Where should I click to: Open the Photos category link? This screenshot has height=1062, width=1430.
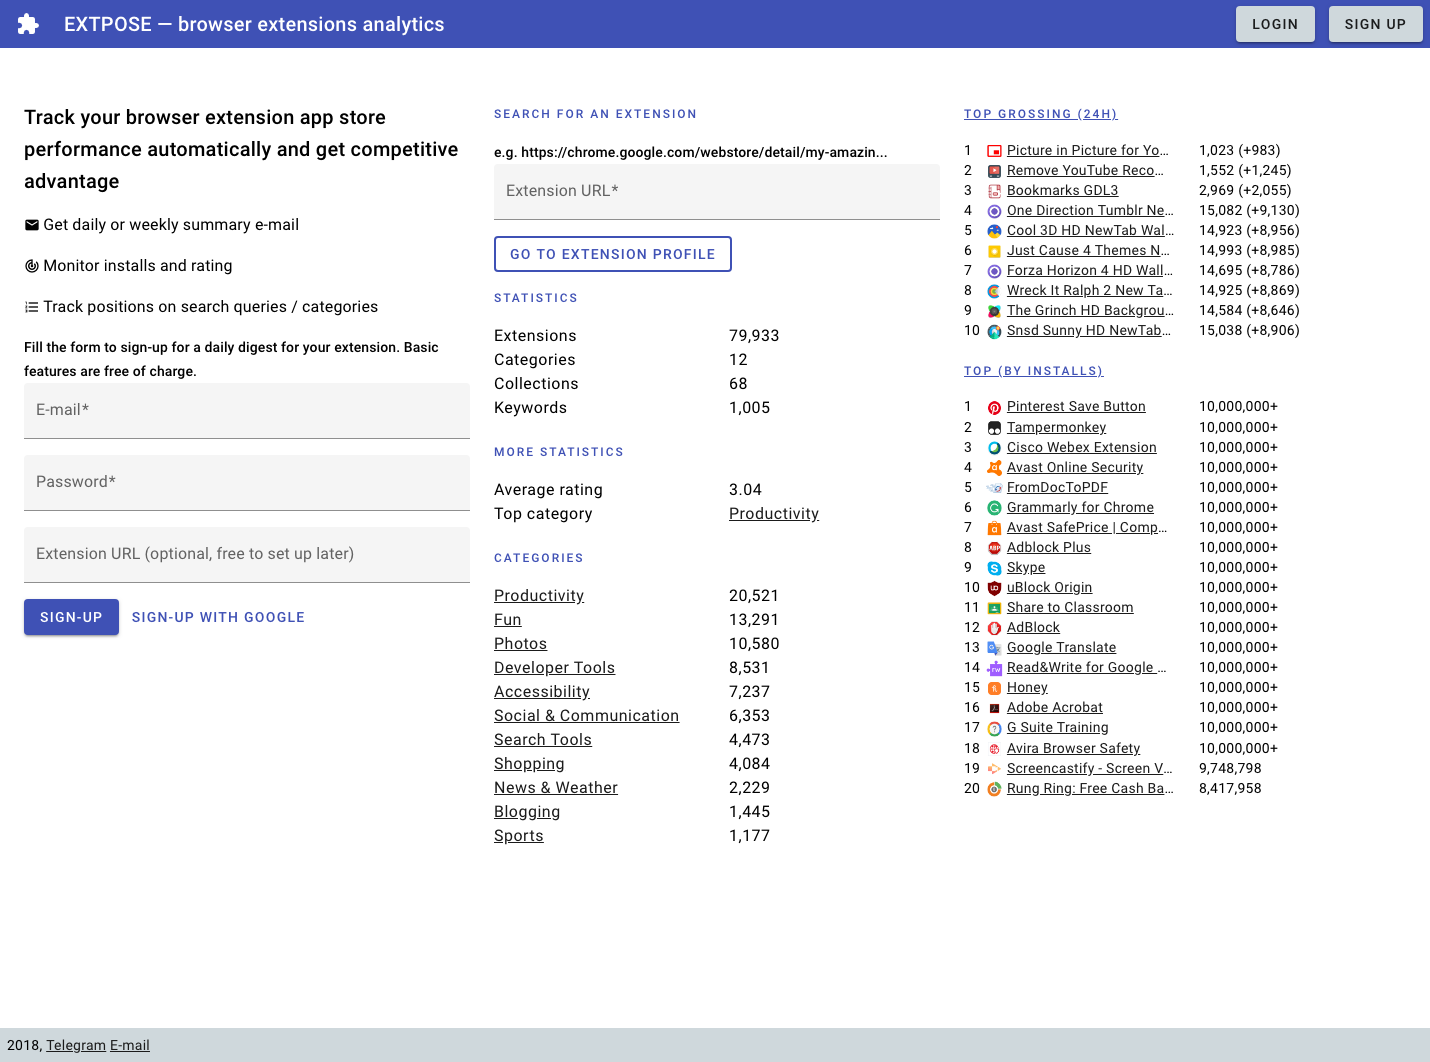pyautogui.click(x=521, y=644)
